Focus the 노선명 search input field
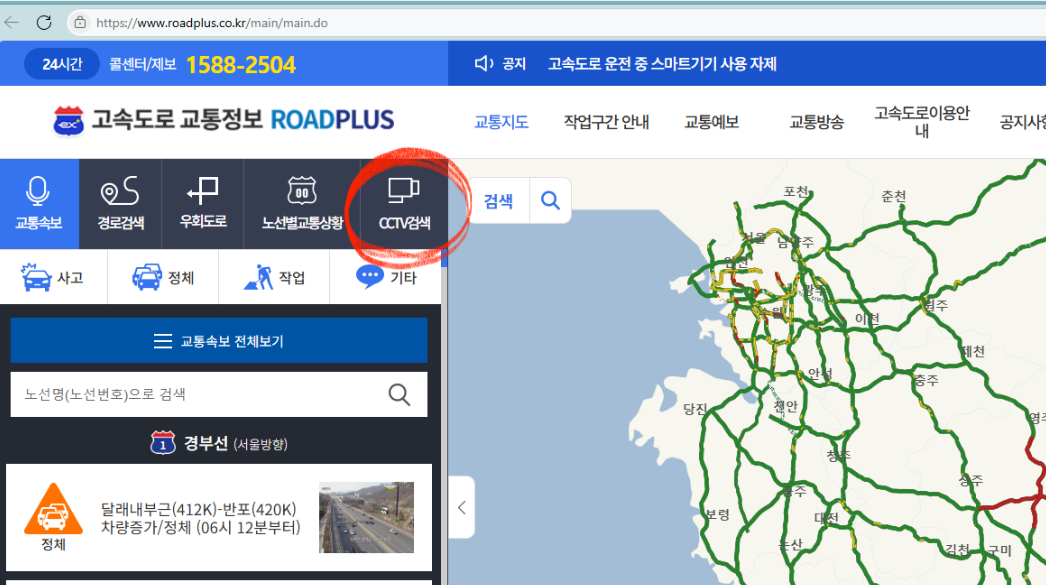The image size is (1046, 585). pos(219,394)
